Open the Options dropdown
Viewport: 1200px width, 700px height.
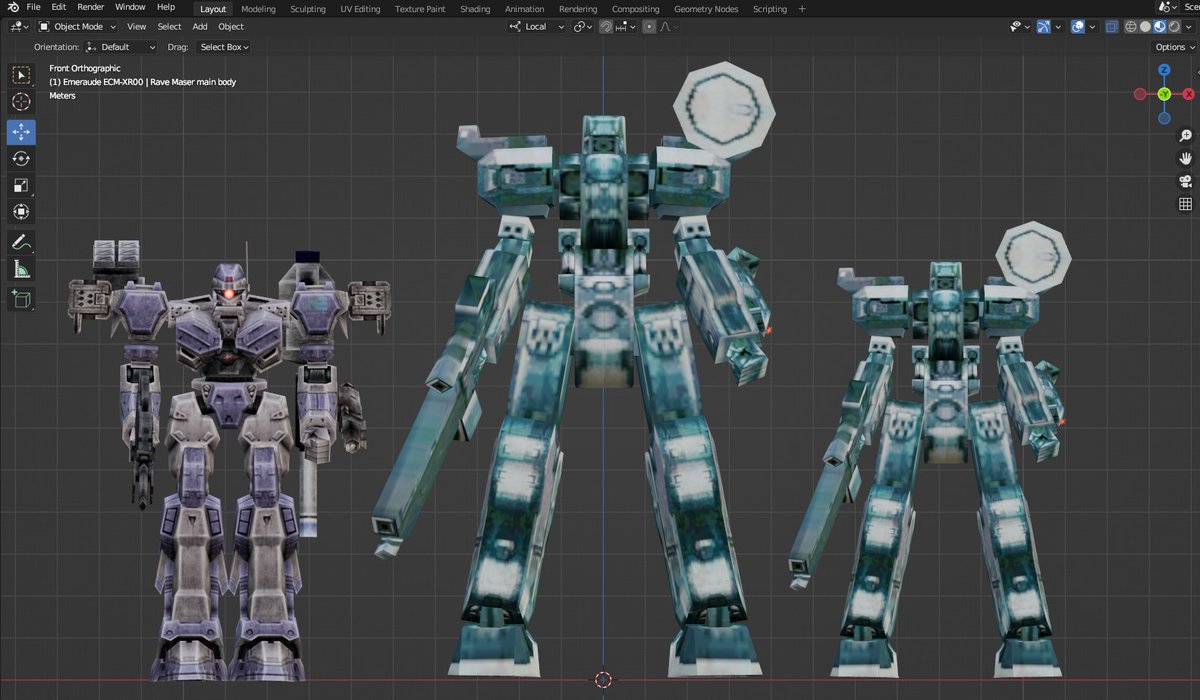point(1174,47)
